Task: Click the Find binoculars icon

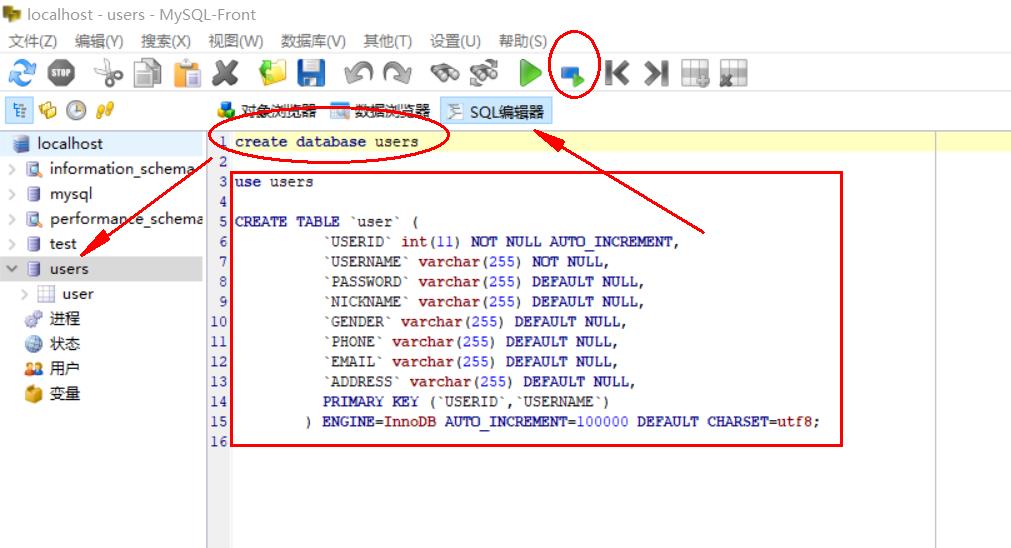Action: (x=445, y=73)
